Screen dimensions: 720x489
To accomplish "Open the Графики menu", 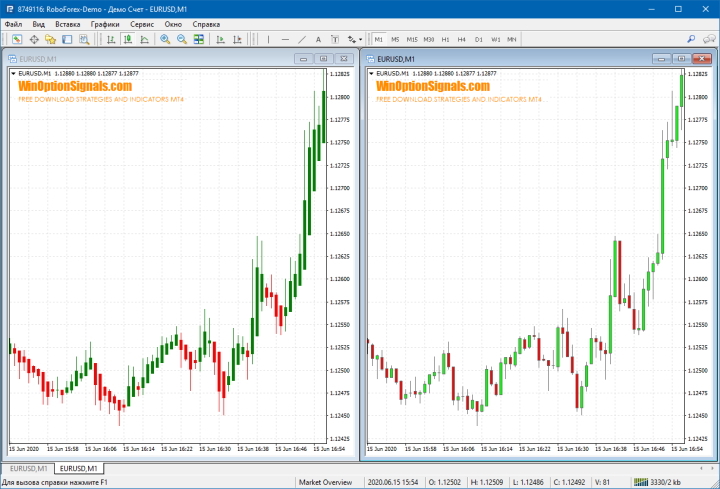I will [104, 23].
